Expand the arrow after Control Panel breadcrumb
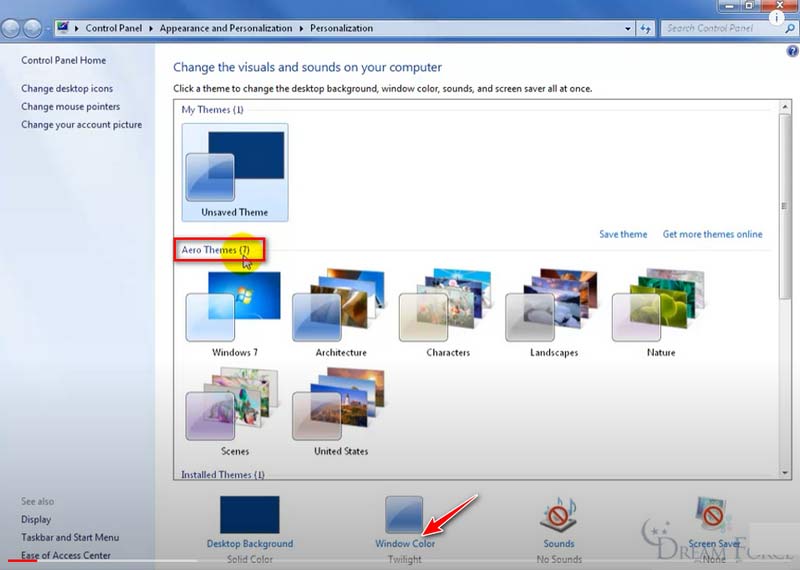 click(x=151, y=29)
